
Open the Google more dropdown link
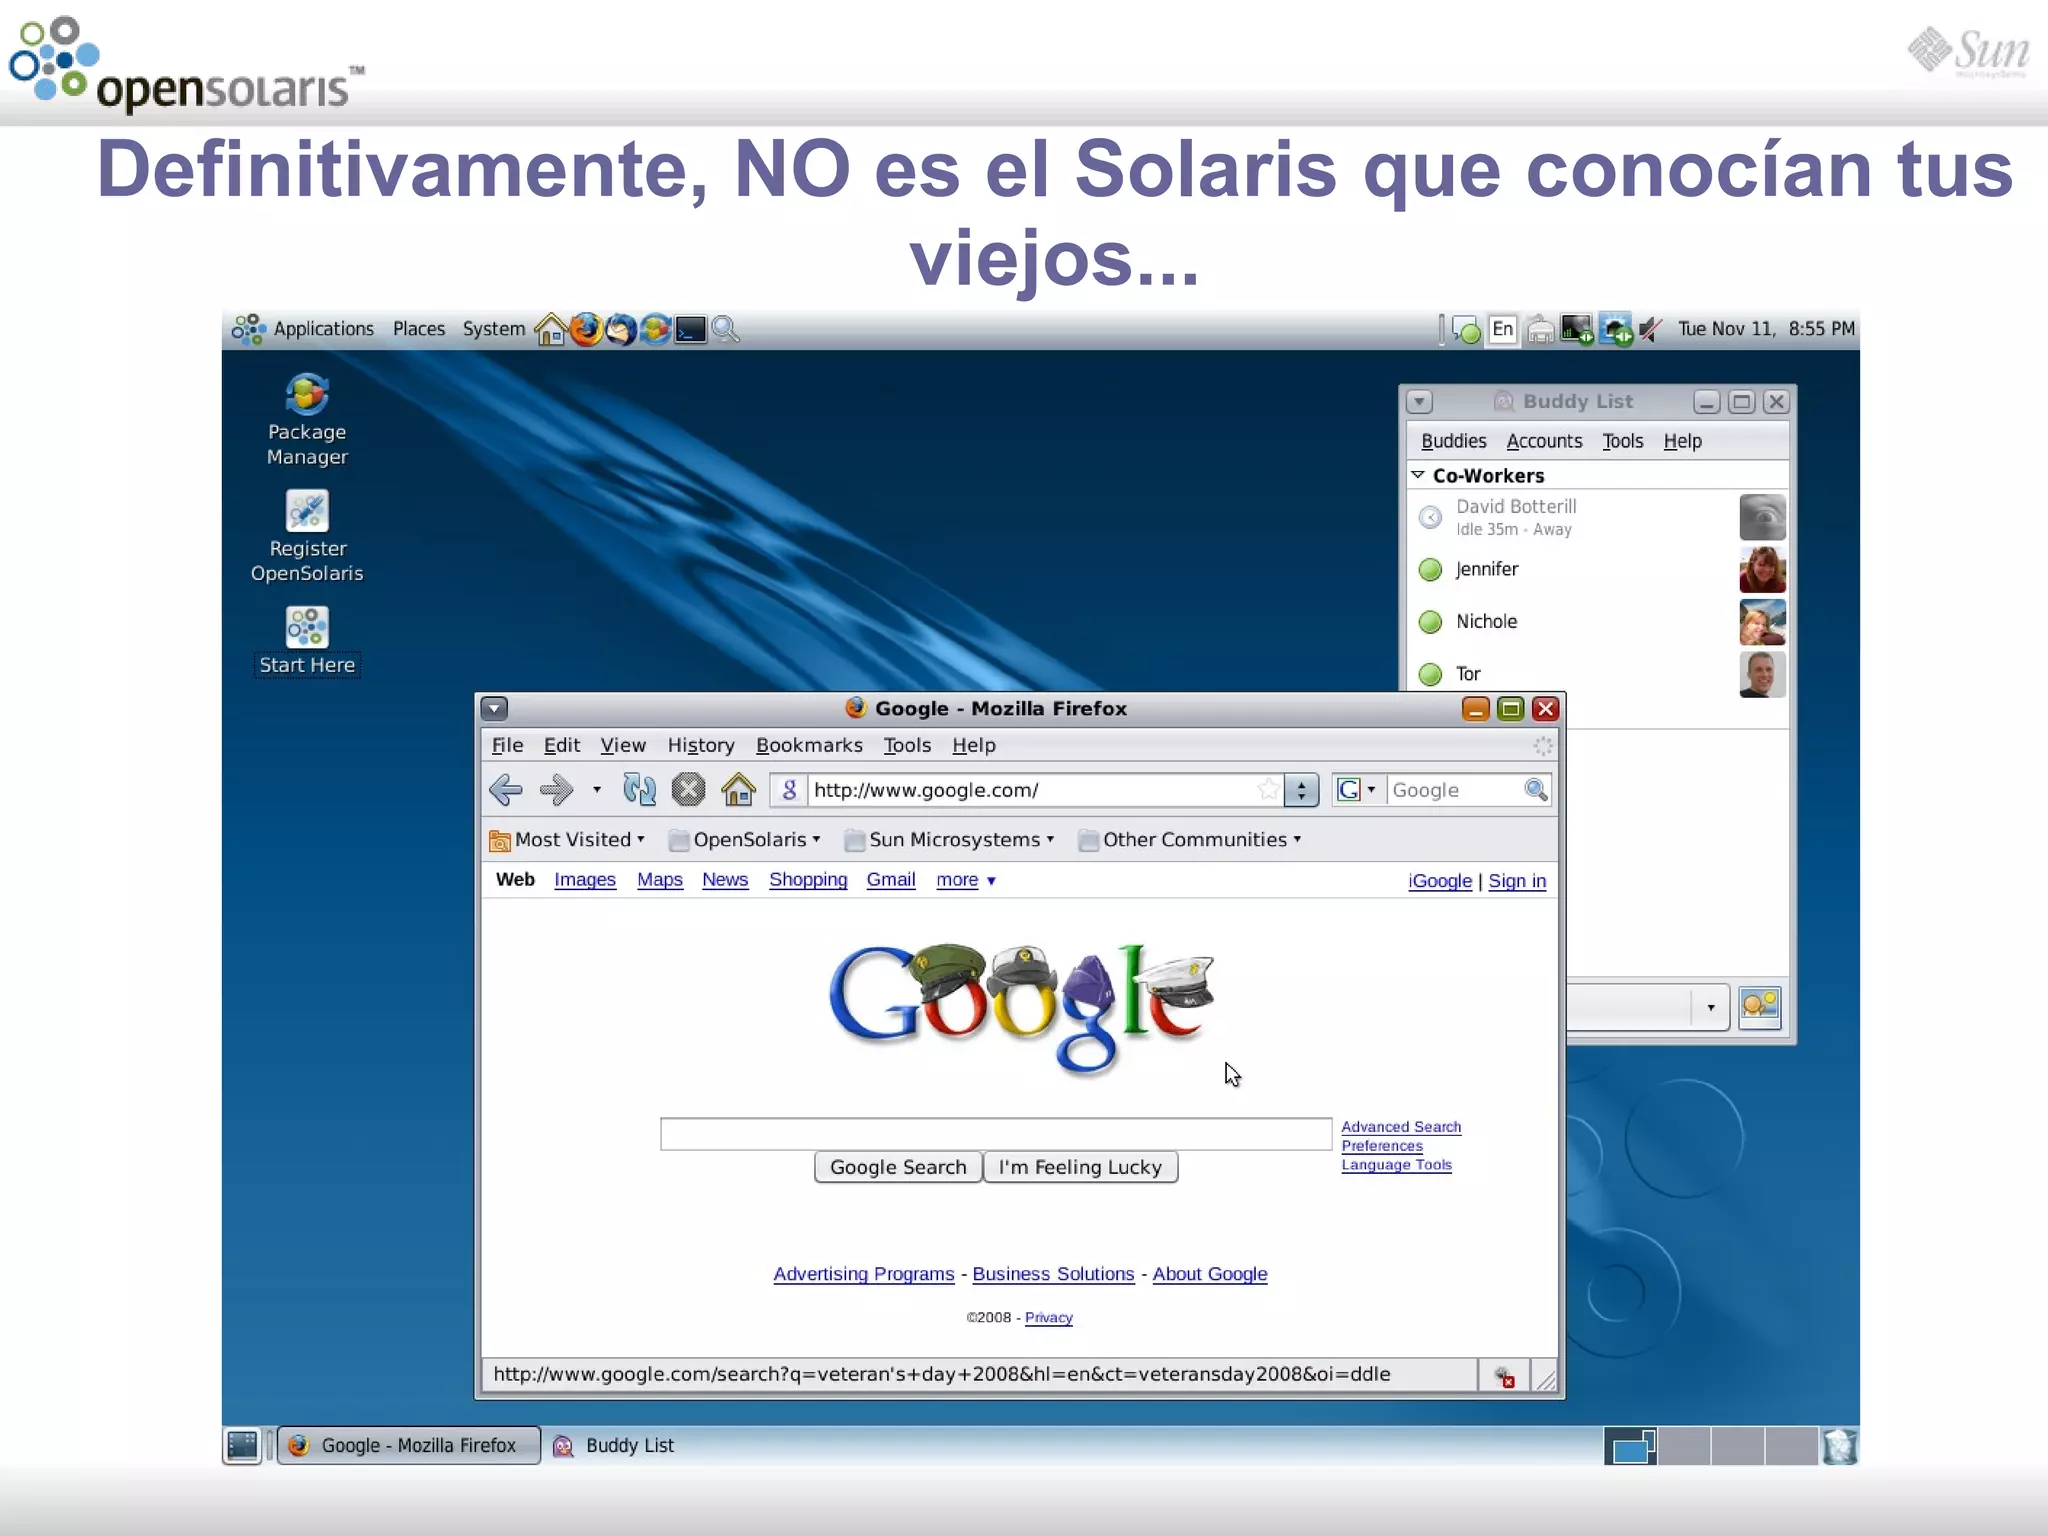(x=966, y=880)
